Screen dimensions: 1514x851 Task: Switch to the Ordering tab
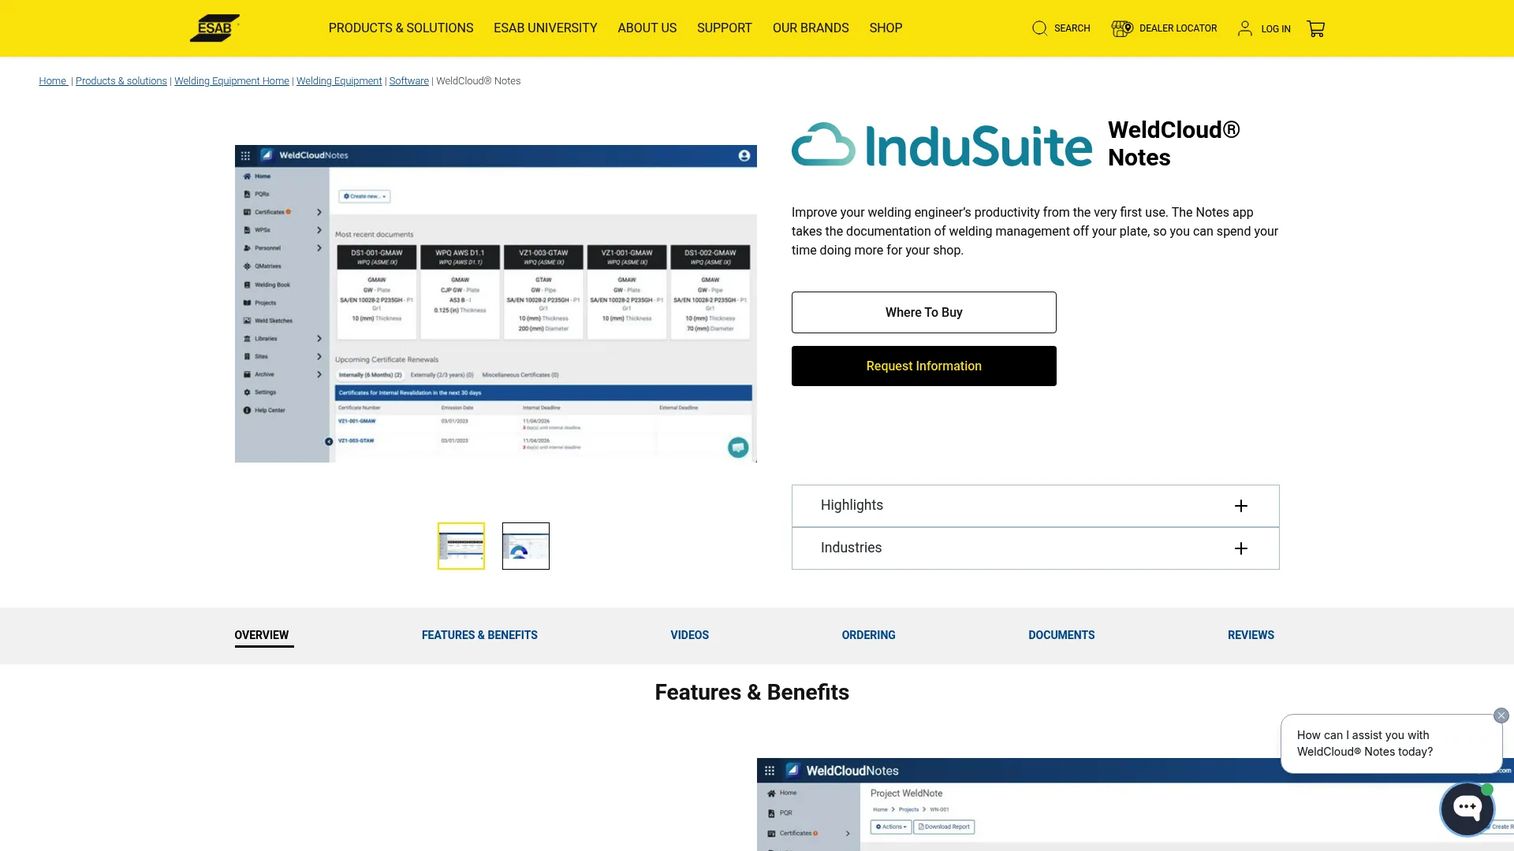pyautogui.click(x=869, y=635)
